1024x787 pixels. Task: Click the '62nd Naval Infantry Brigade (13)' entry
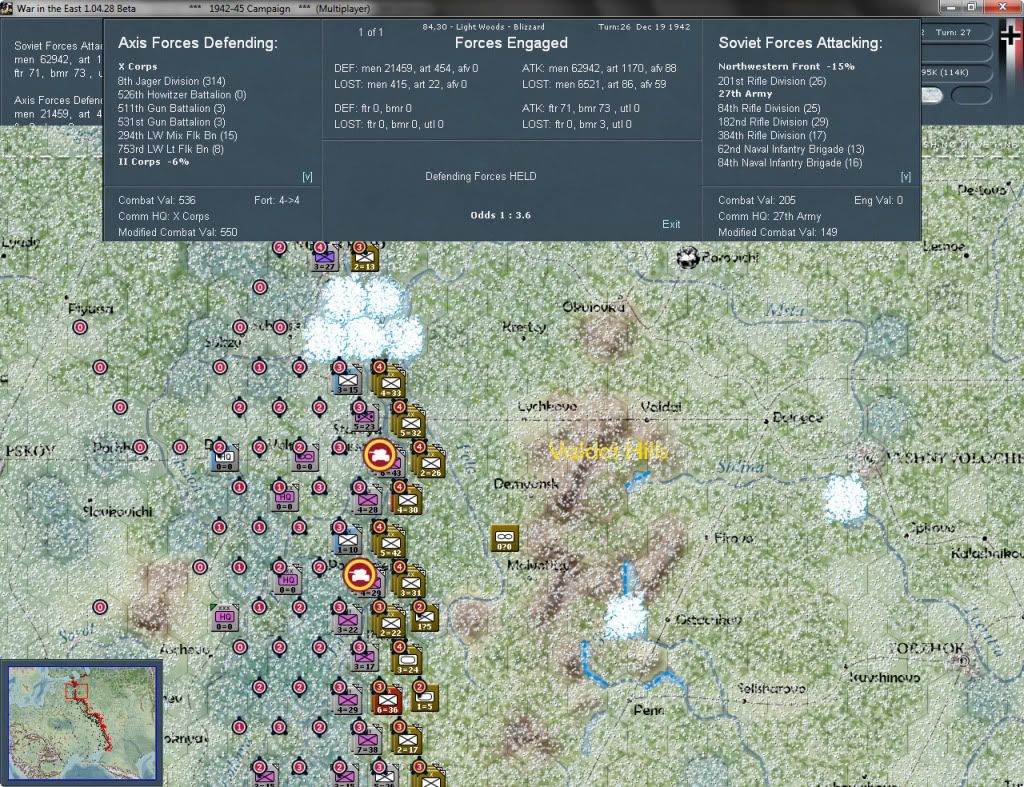coord(791,149)
